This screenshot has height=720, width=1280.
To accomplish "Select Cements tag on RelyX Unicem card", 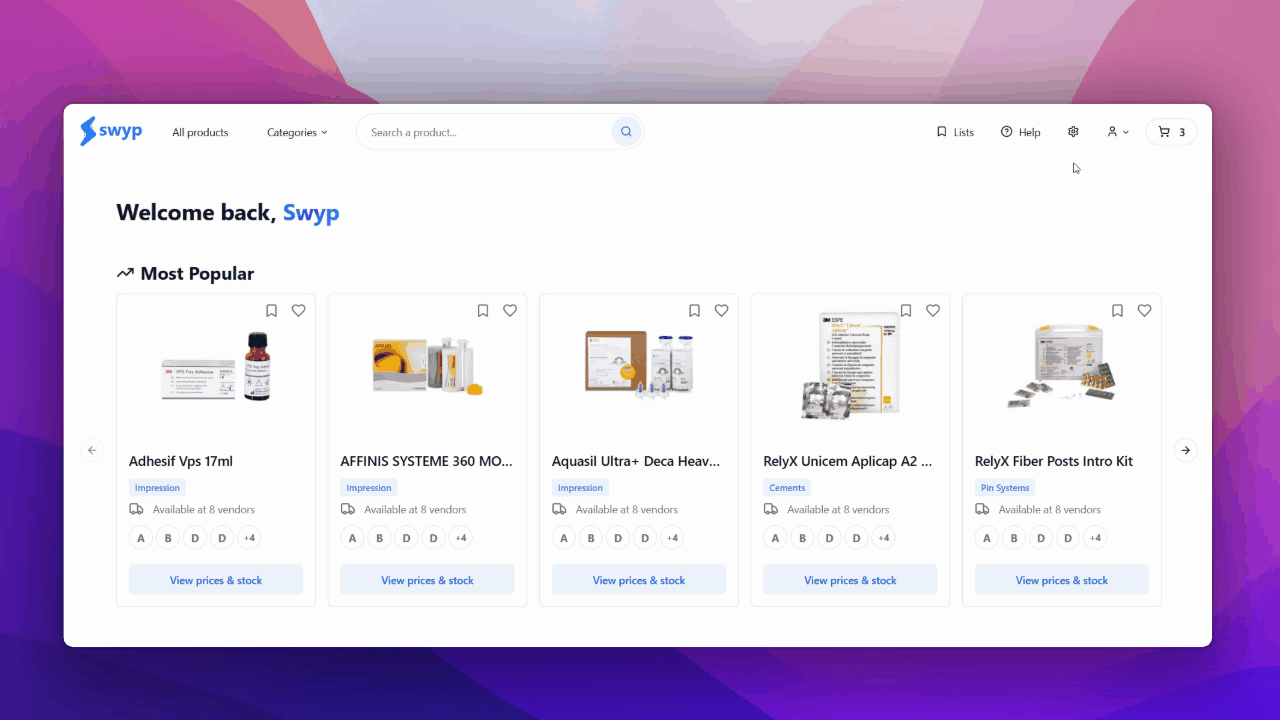I will [x=787, y=488].
